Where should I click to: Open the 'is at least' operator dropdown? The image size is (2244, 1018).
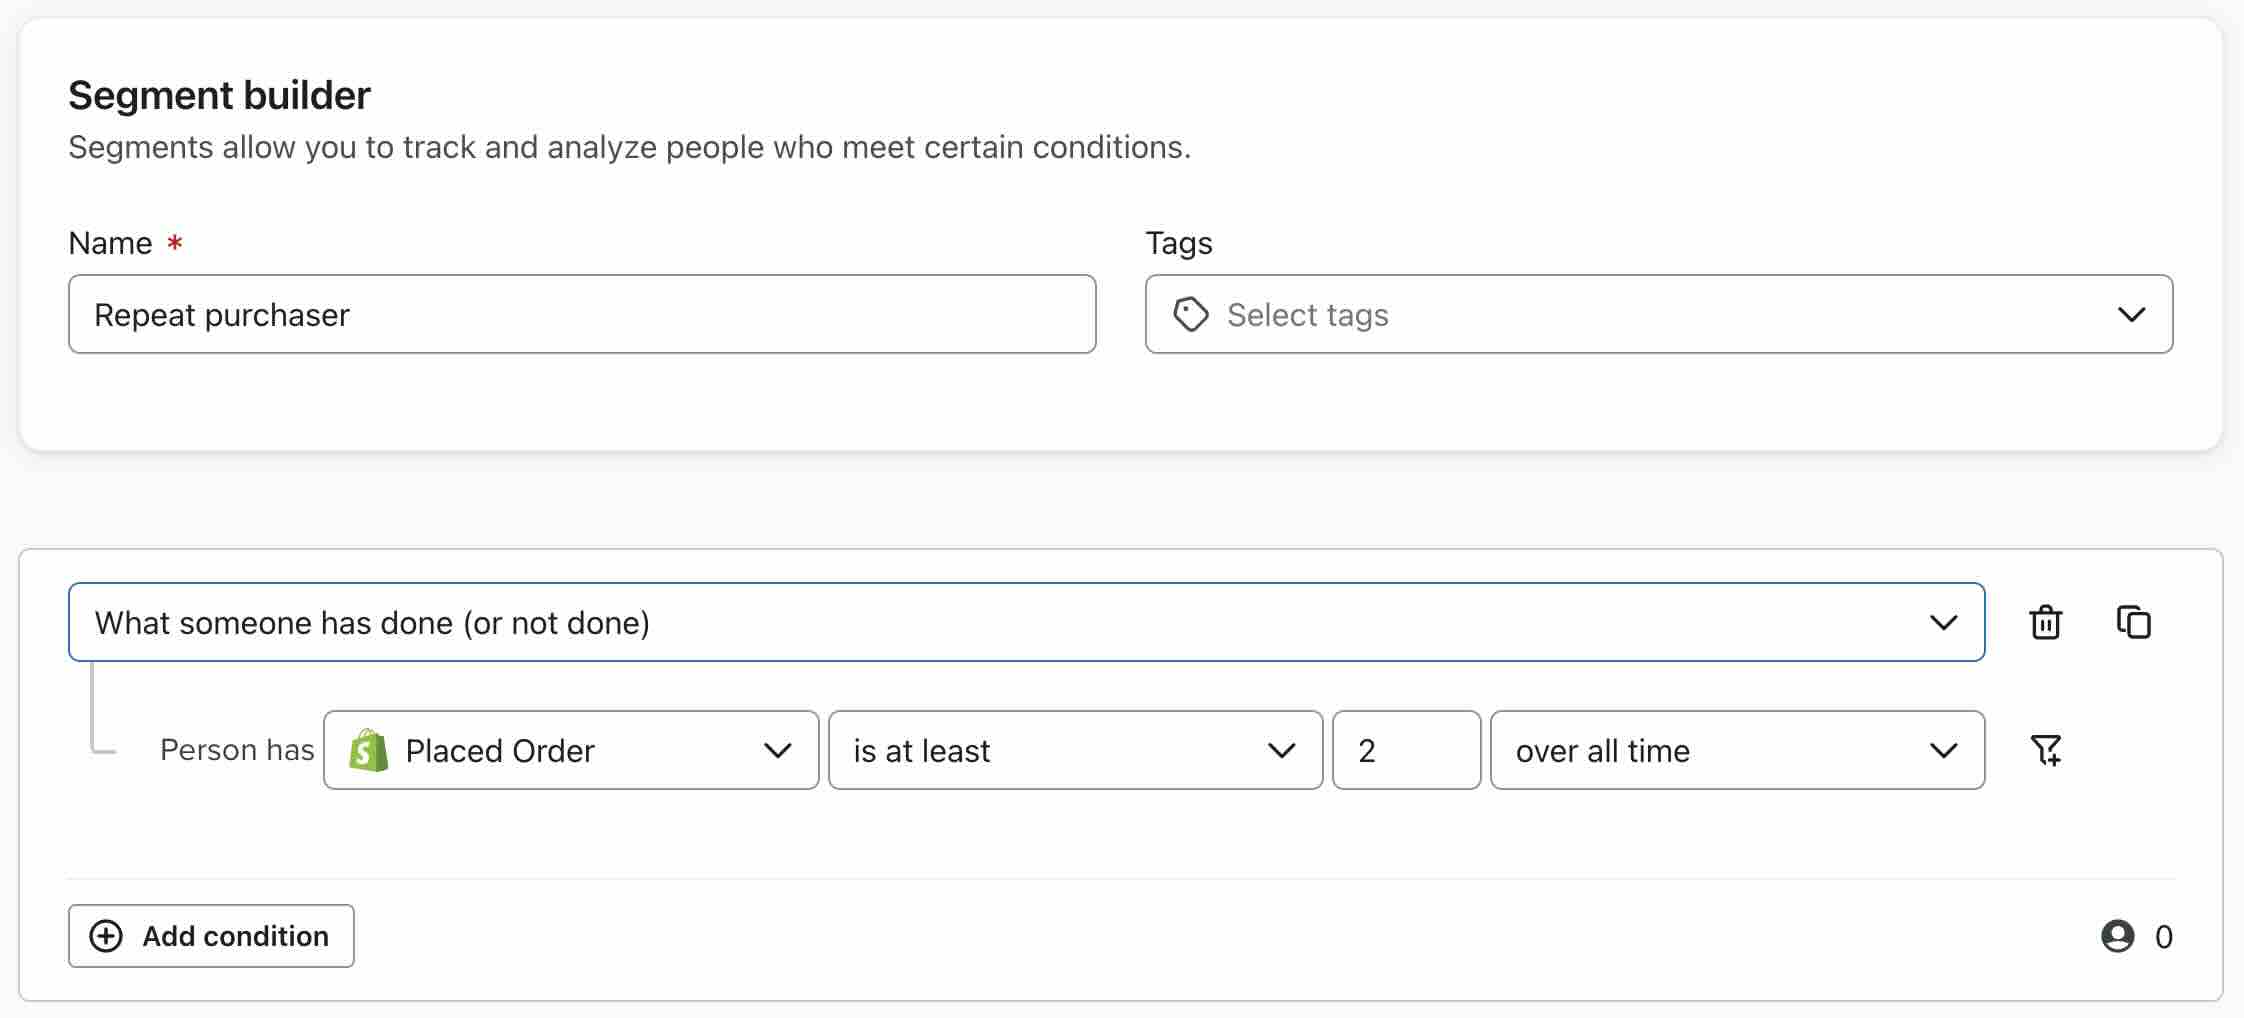1075,750
